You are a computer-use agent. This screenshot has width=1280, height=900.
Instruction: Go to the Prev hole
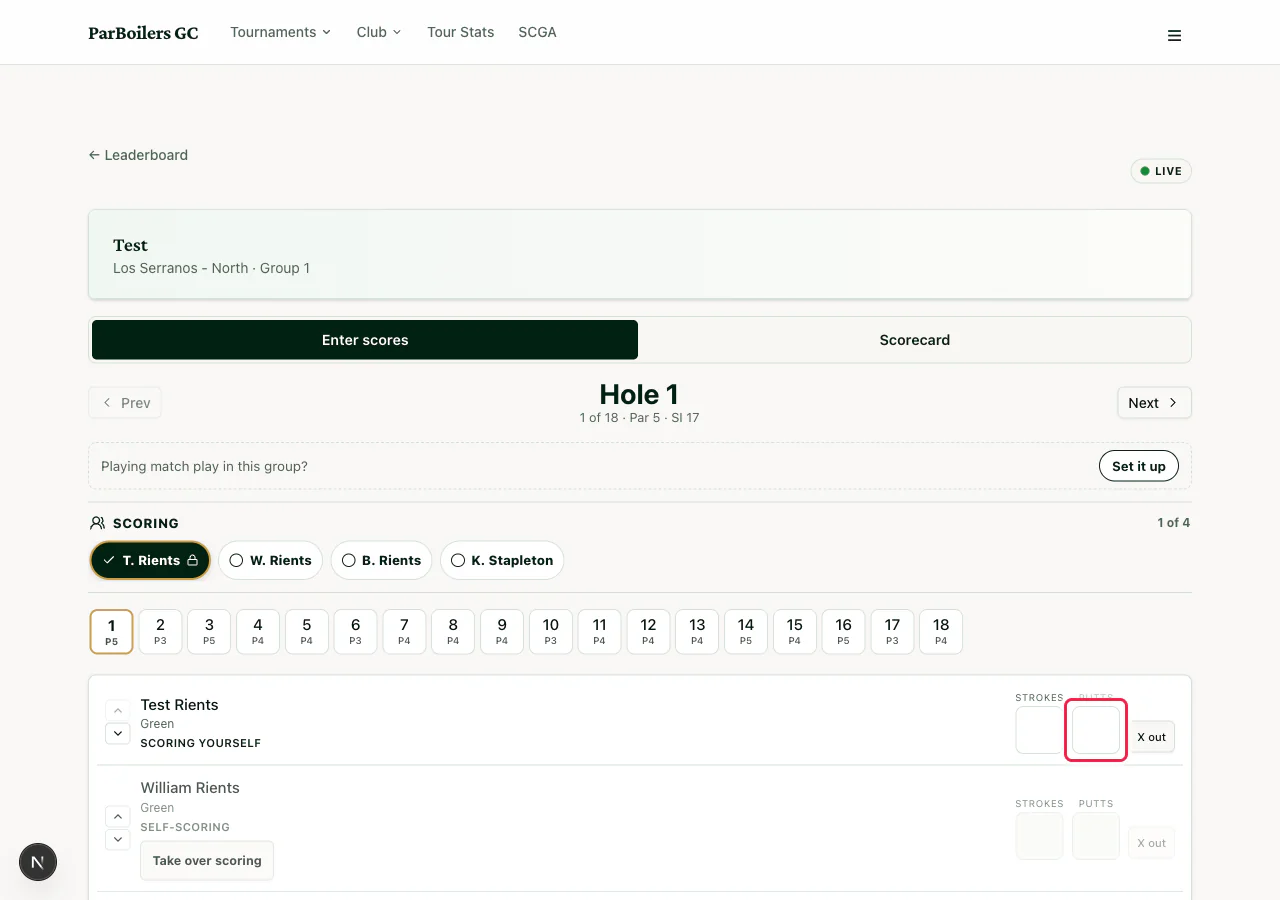(x=125, y=403)
